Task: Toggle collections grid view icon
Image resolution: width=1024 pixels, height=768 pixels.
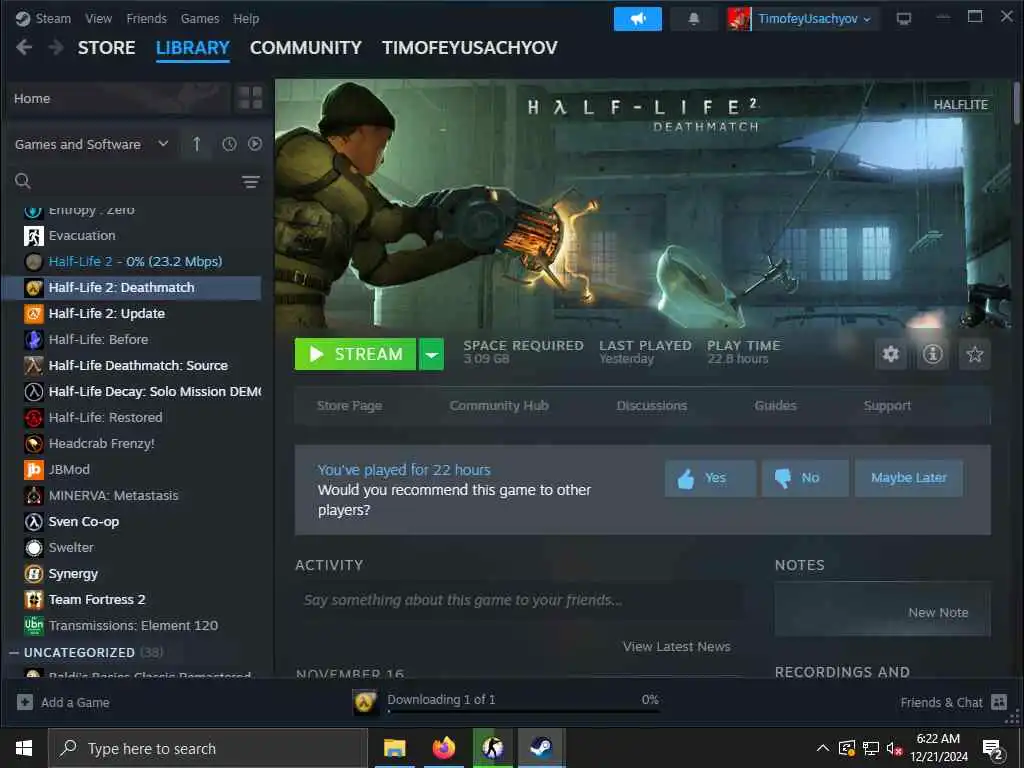Action: pos(250,98)
